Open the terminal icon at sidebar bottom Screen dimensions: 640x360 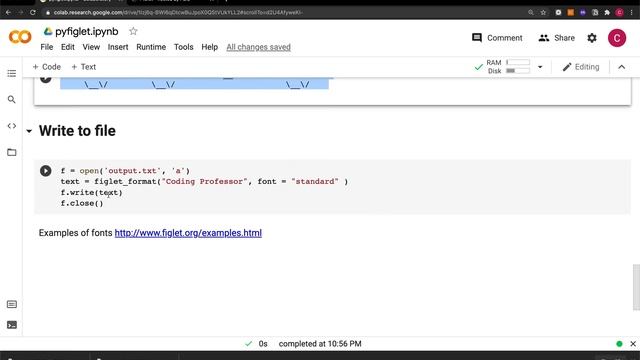coord(12,325)
